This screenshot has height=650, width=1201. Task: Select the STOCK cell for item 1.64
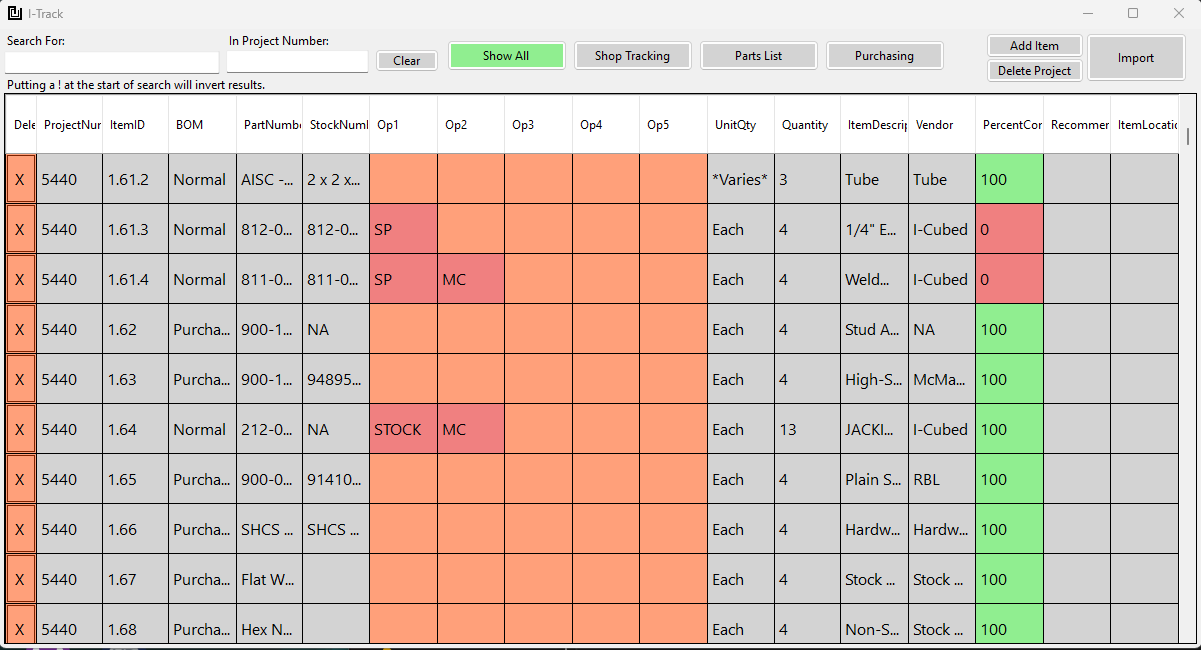click(x=403, y=429)
